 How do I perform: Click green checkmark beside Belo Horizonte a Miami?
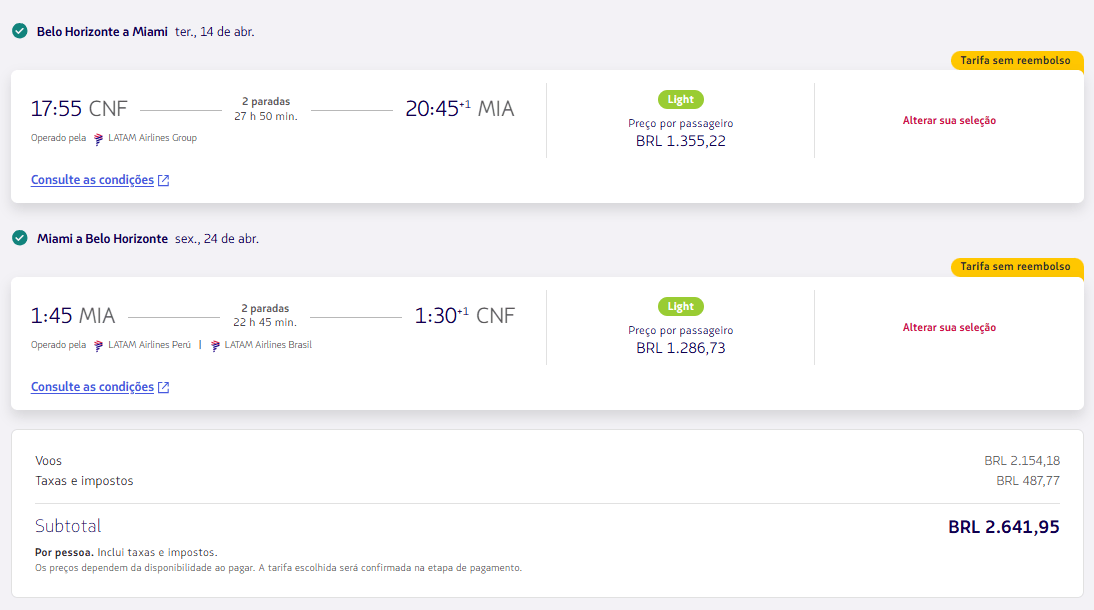pos(19,31)
